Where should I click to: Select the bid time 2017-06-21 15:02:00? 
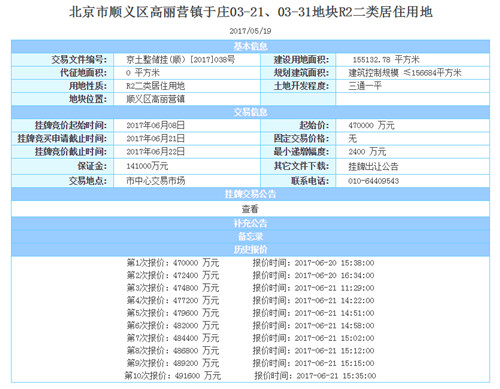[334, 338]
